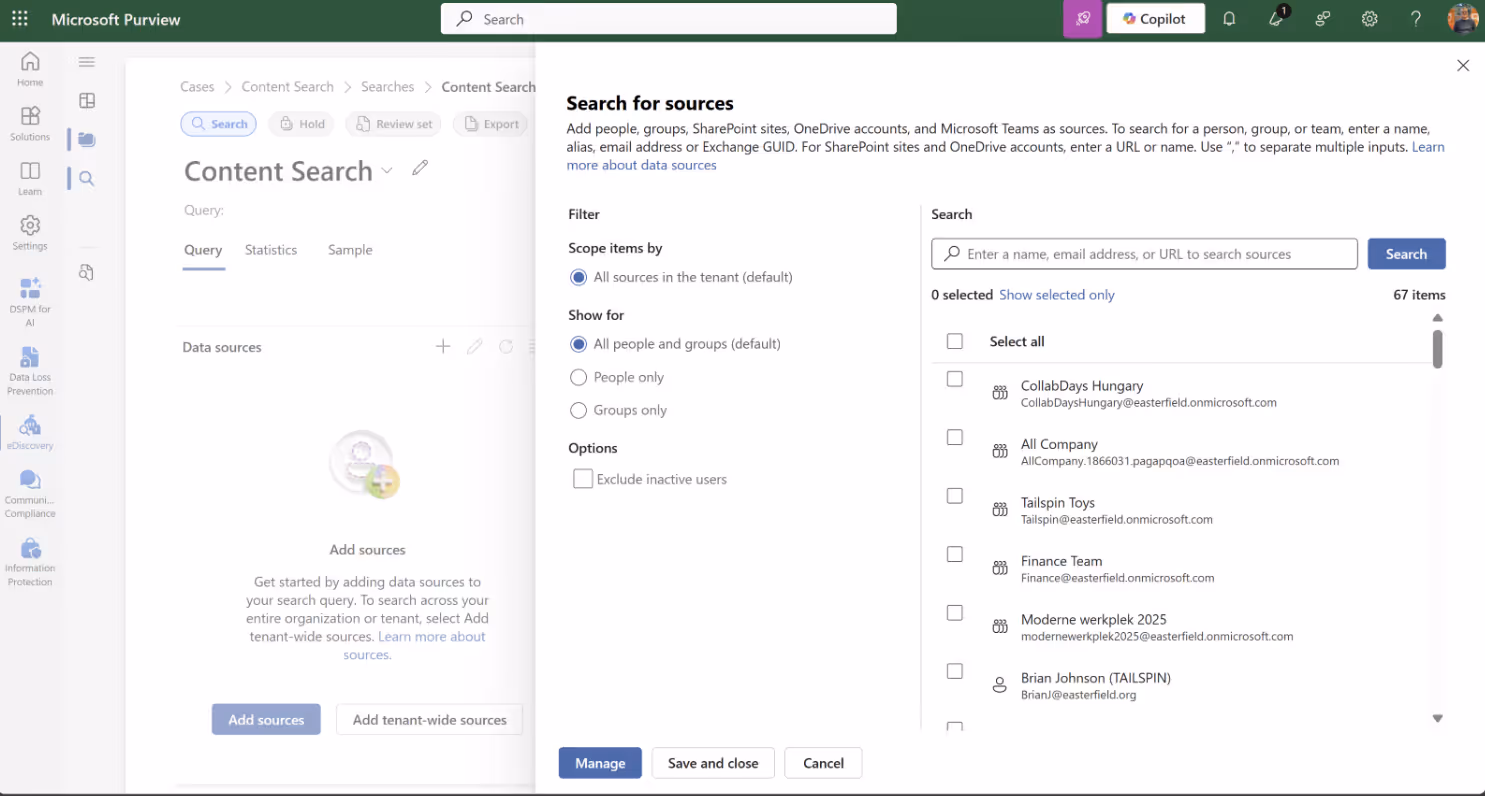Click the sources list scrollbar down arrow
The height and width of the screenshot is (796, 1485).
click(1438, 718)
